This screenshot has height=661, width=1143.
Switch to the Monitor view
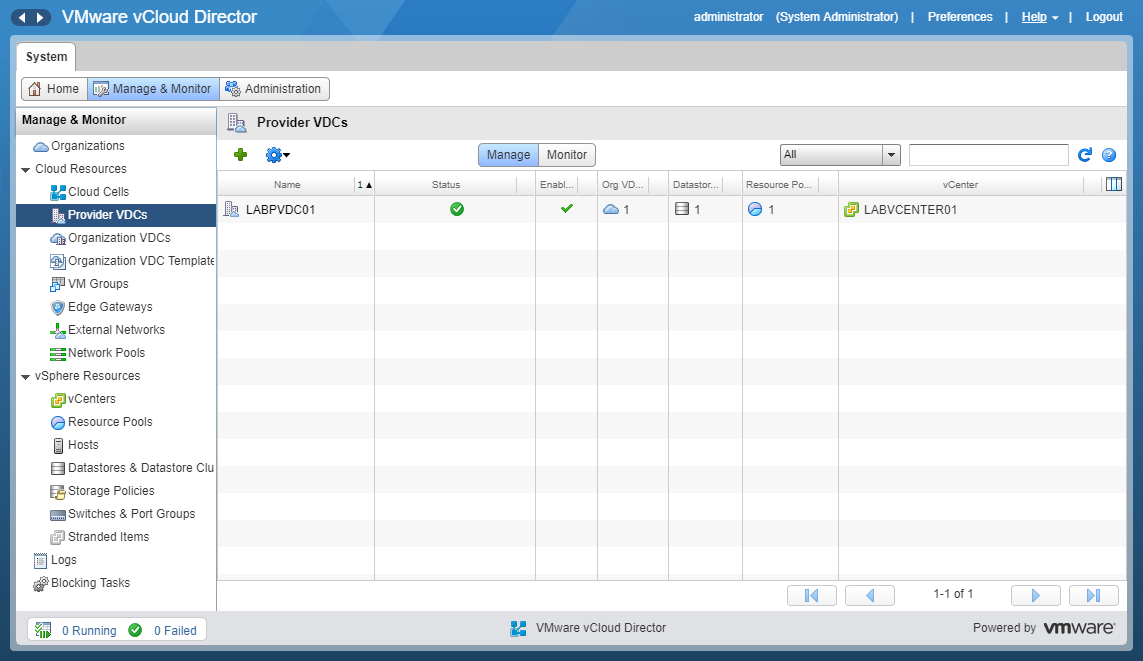point(567,155)
